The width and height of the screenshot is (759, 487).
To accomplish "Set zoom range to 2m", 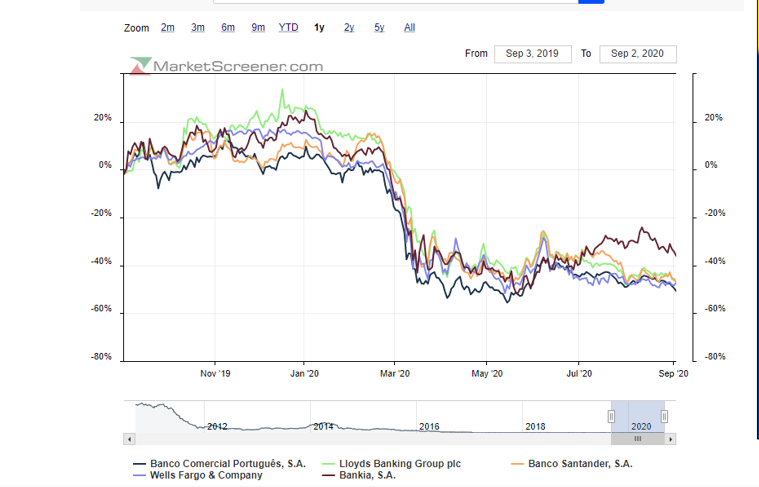I will pos(167,28).
